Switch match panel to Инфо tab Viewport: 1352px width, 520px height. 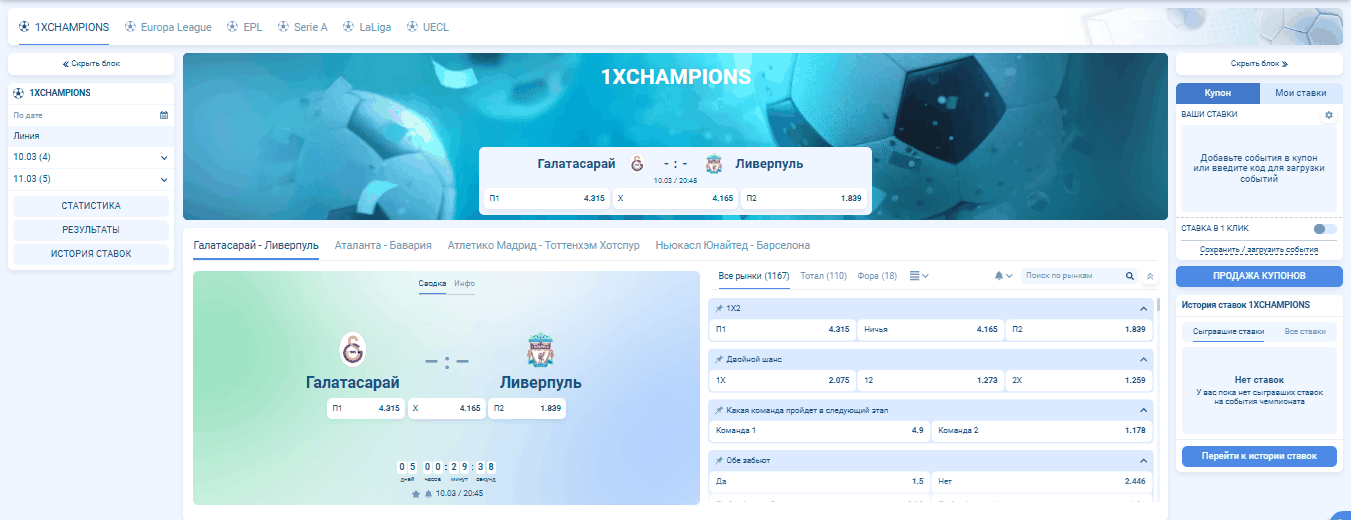click(x=464, y=284)
